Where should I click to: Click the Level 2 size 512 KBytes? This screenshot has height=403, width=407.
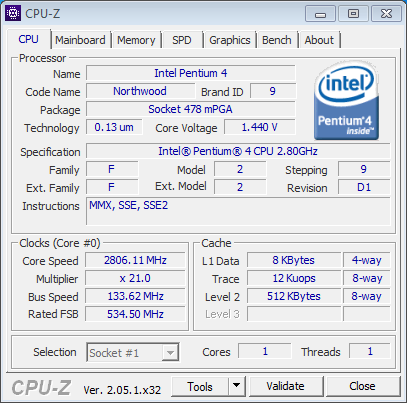click(x=294, y=296)
